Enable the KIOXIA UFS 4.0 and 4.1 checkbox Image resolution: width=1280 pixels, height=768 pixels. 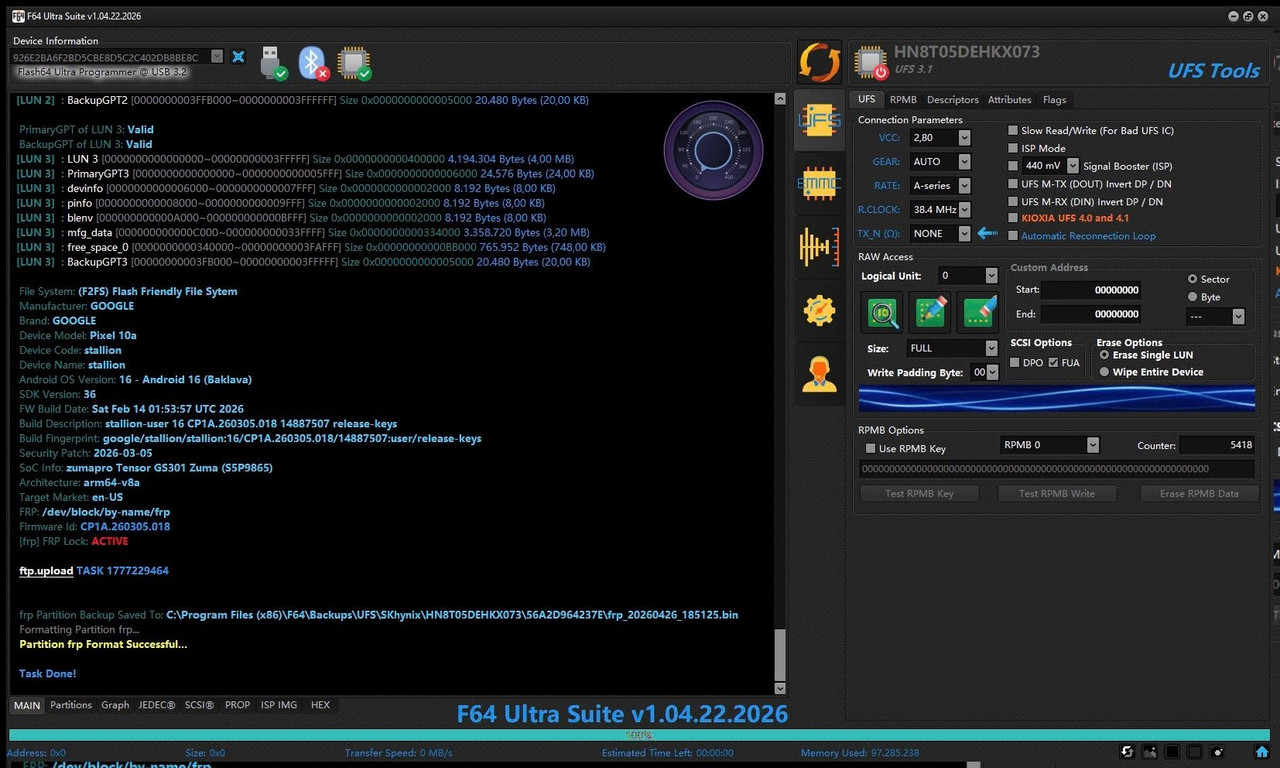pos(1013,218)
